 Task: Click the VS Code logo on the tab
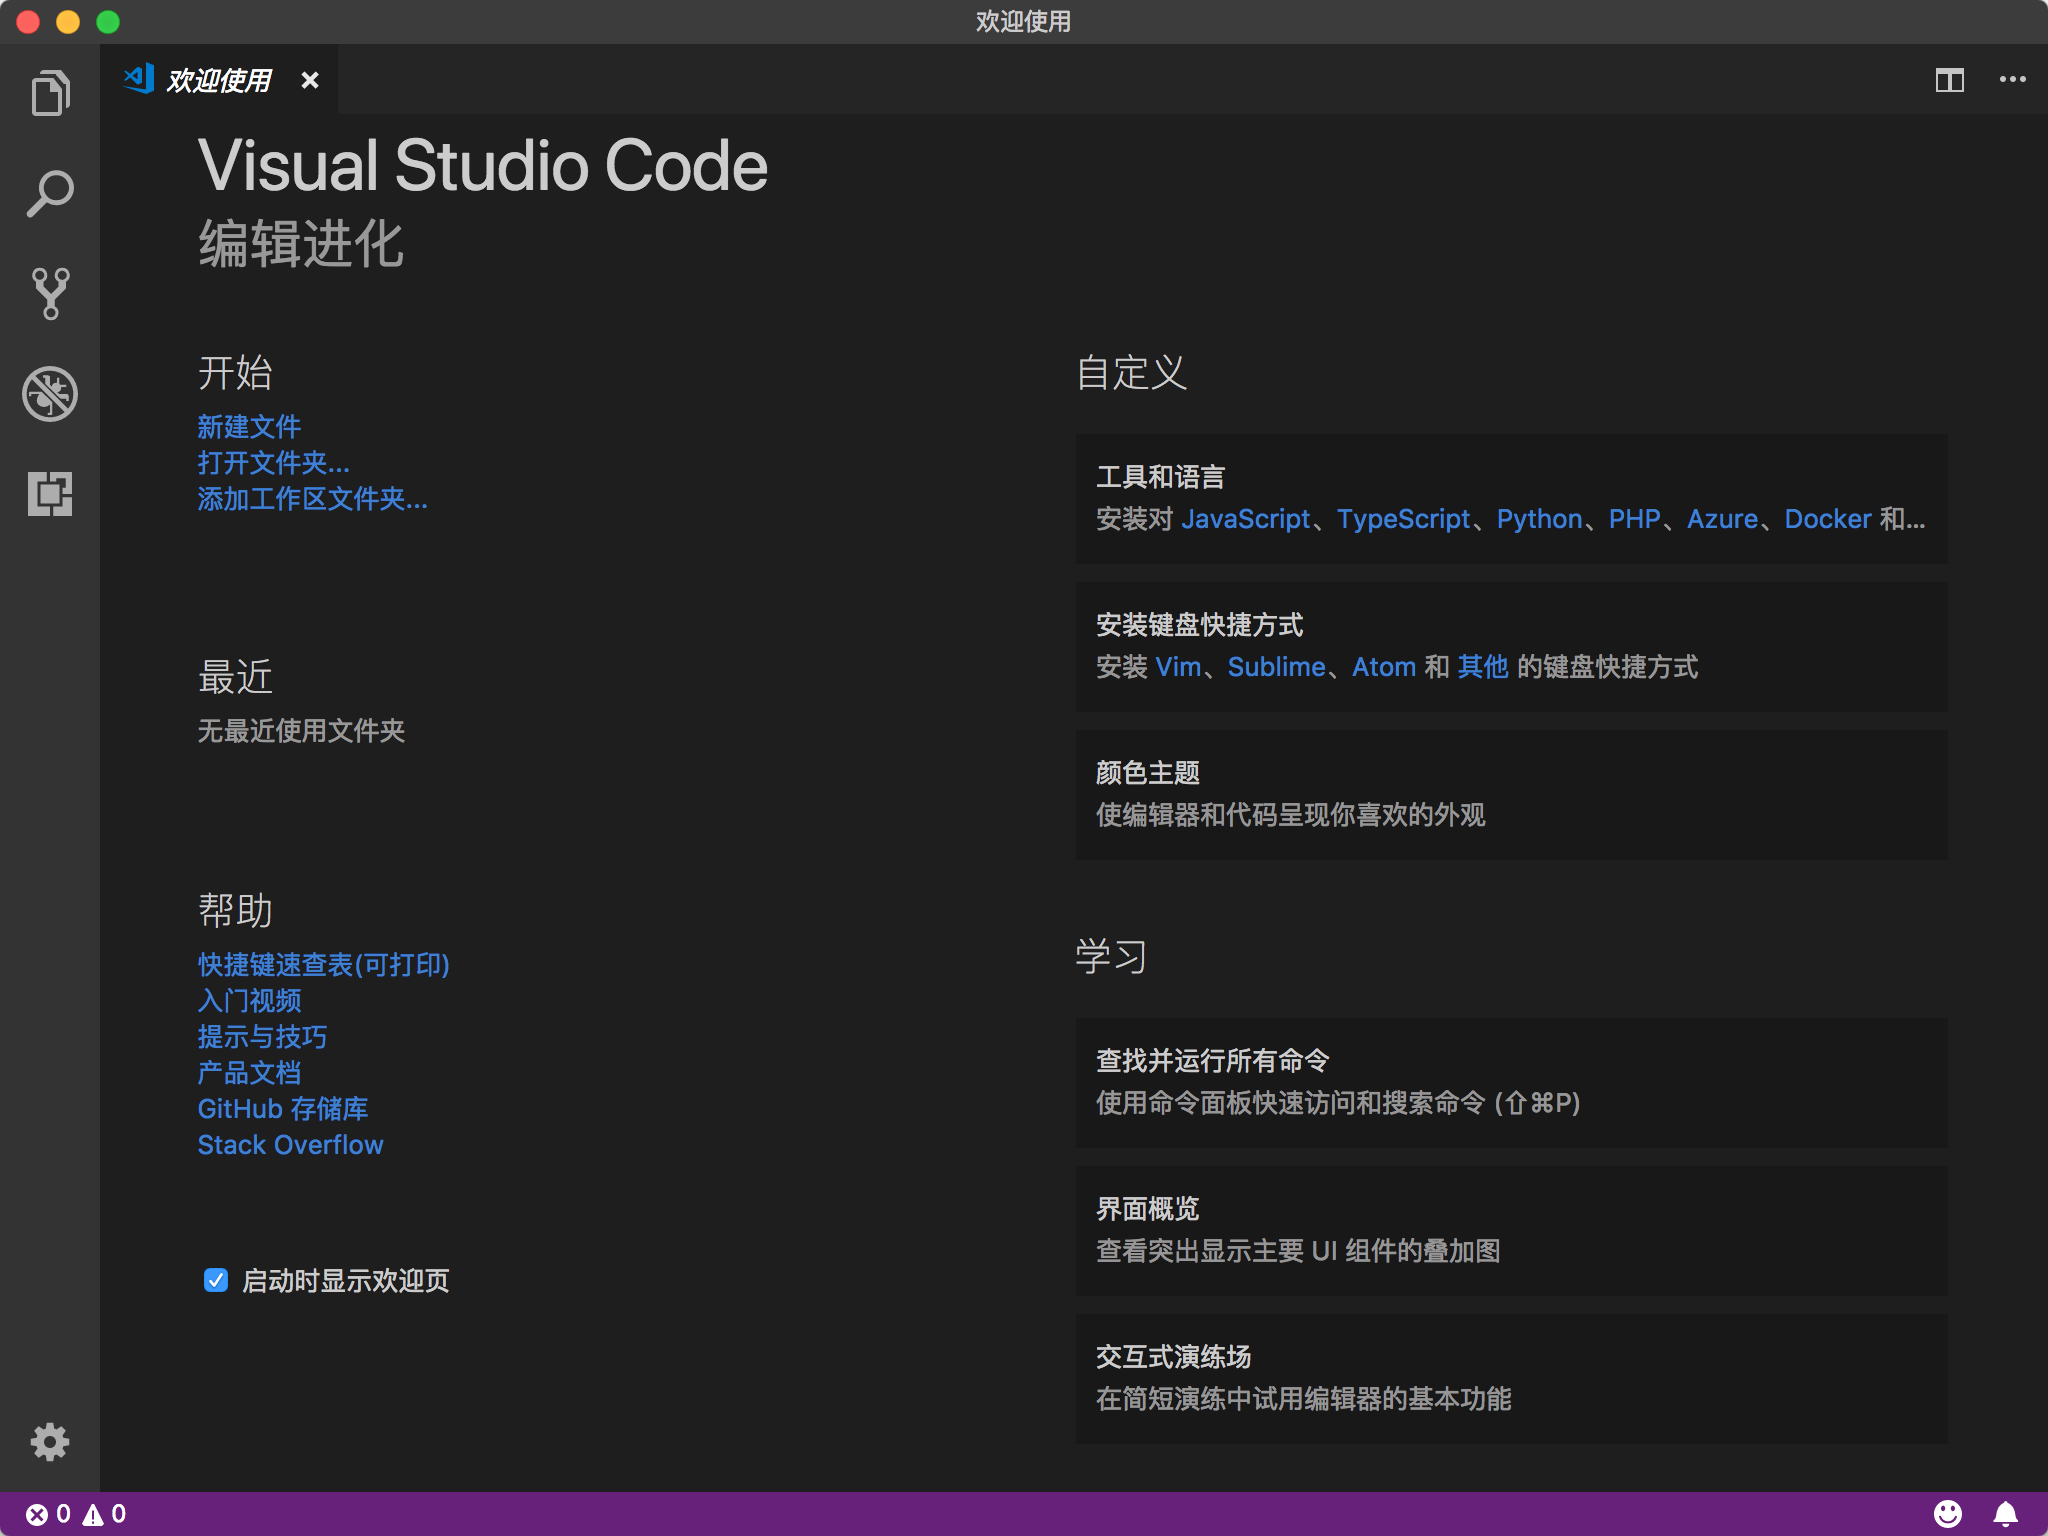tap(138, 79)
